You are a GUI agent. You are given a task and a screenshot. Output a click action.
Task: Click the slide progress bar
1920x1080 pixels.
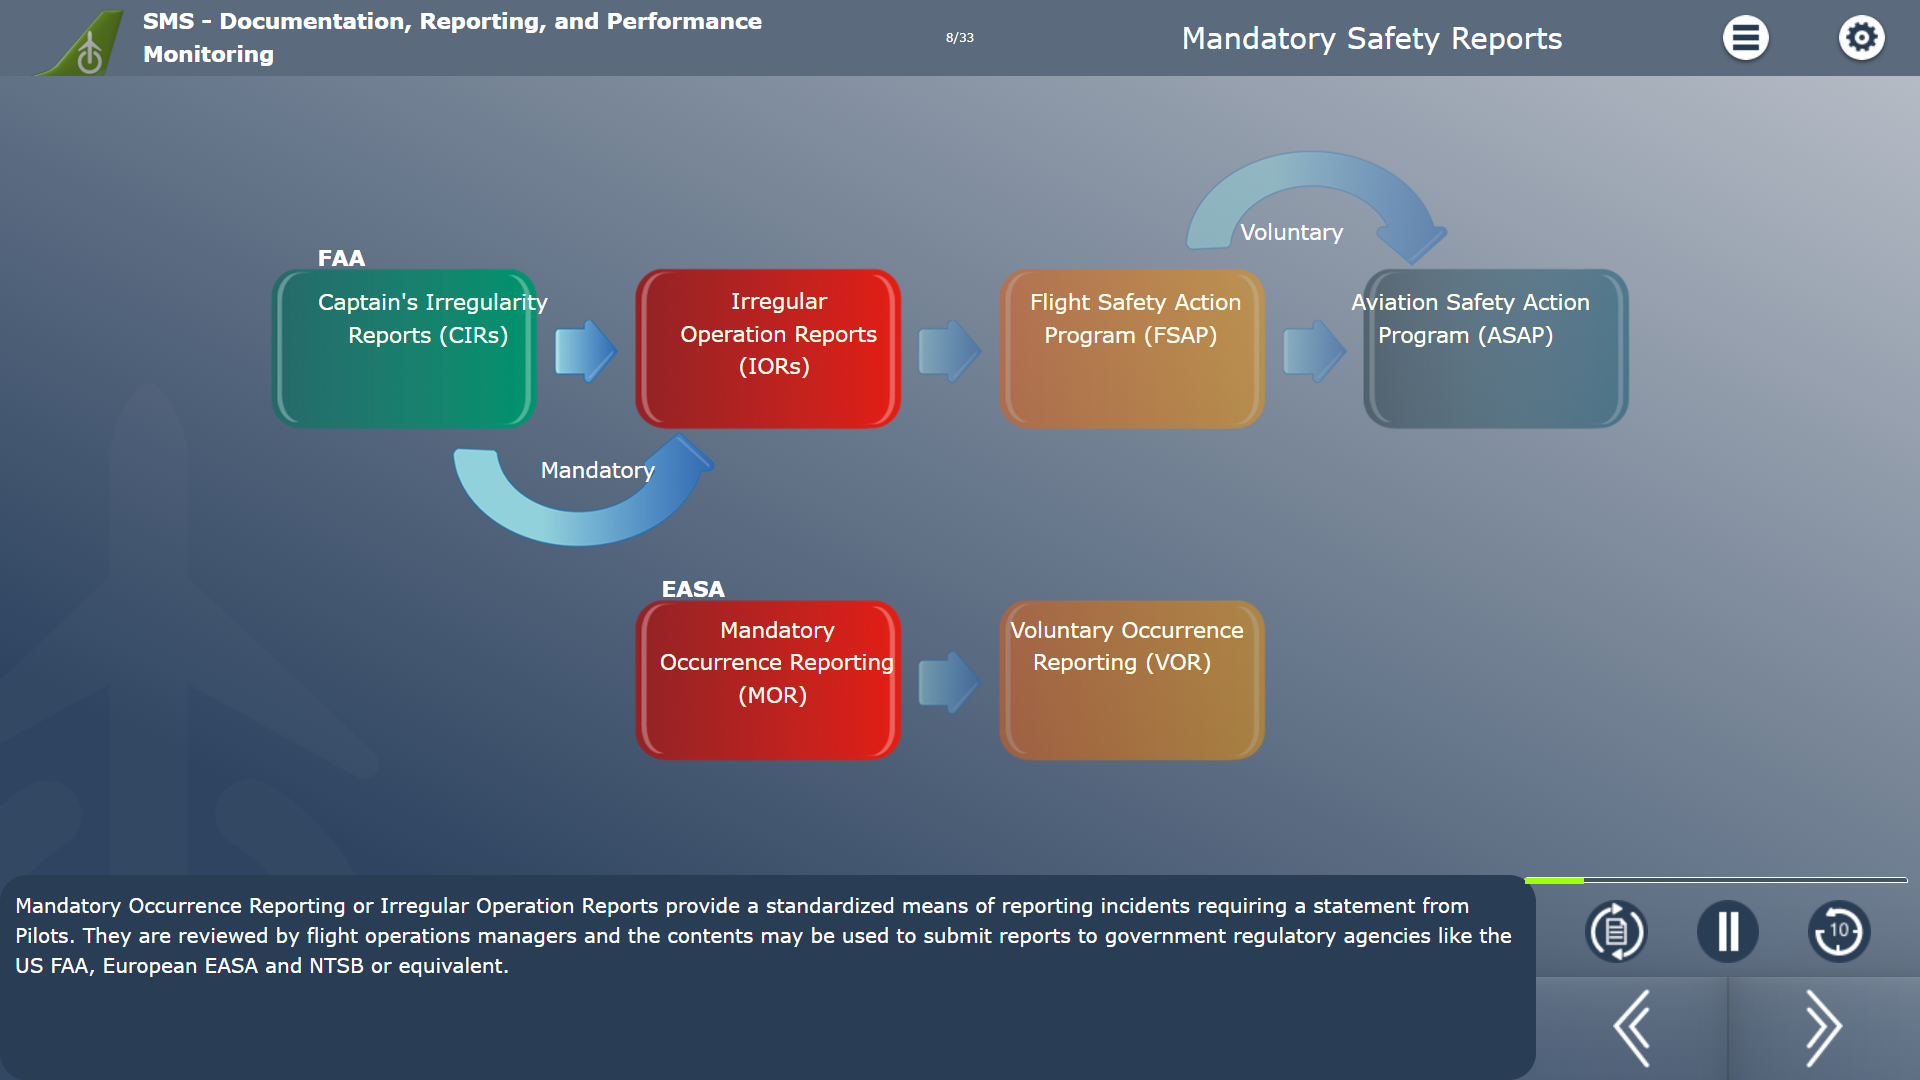click(x=1716, y=880)
